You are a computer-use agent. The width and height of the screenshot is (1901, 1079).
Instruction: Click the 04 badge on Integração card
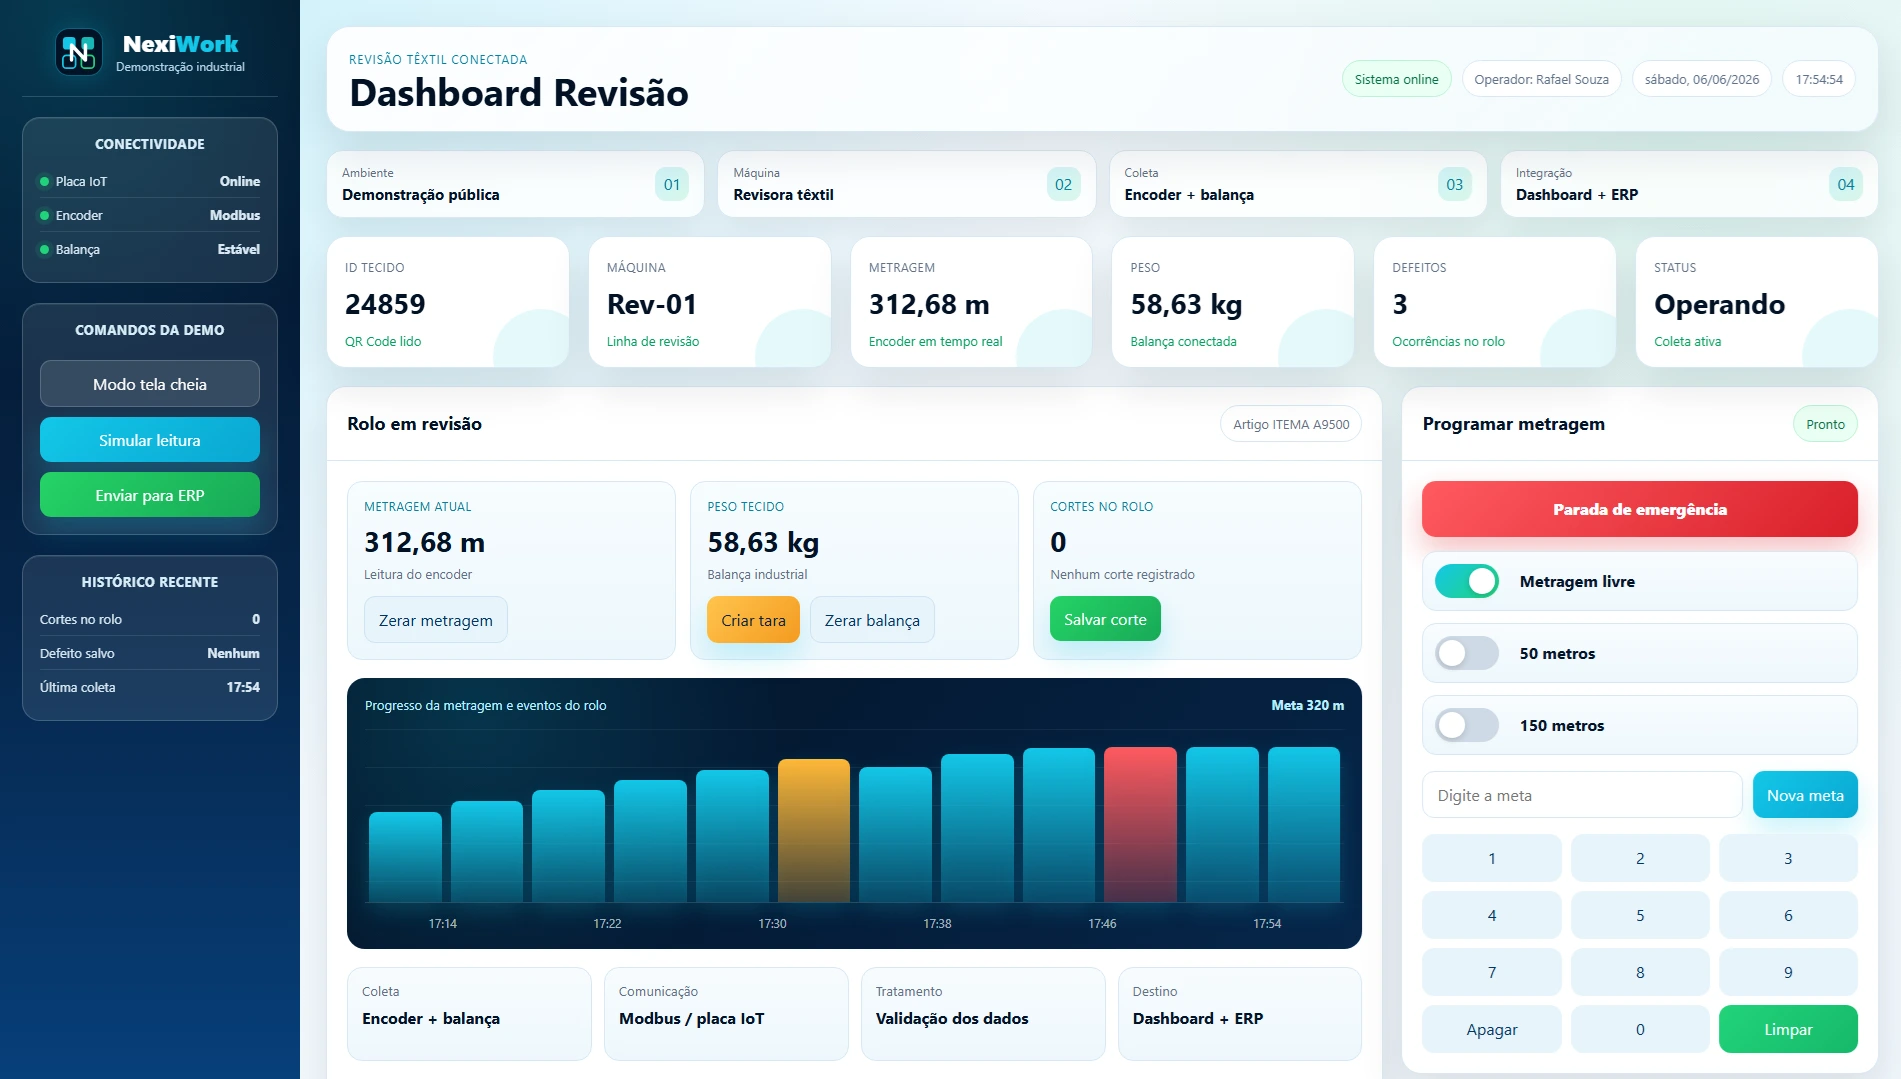(x=1846, y=184)
